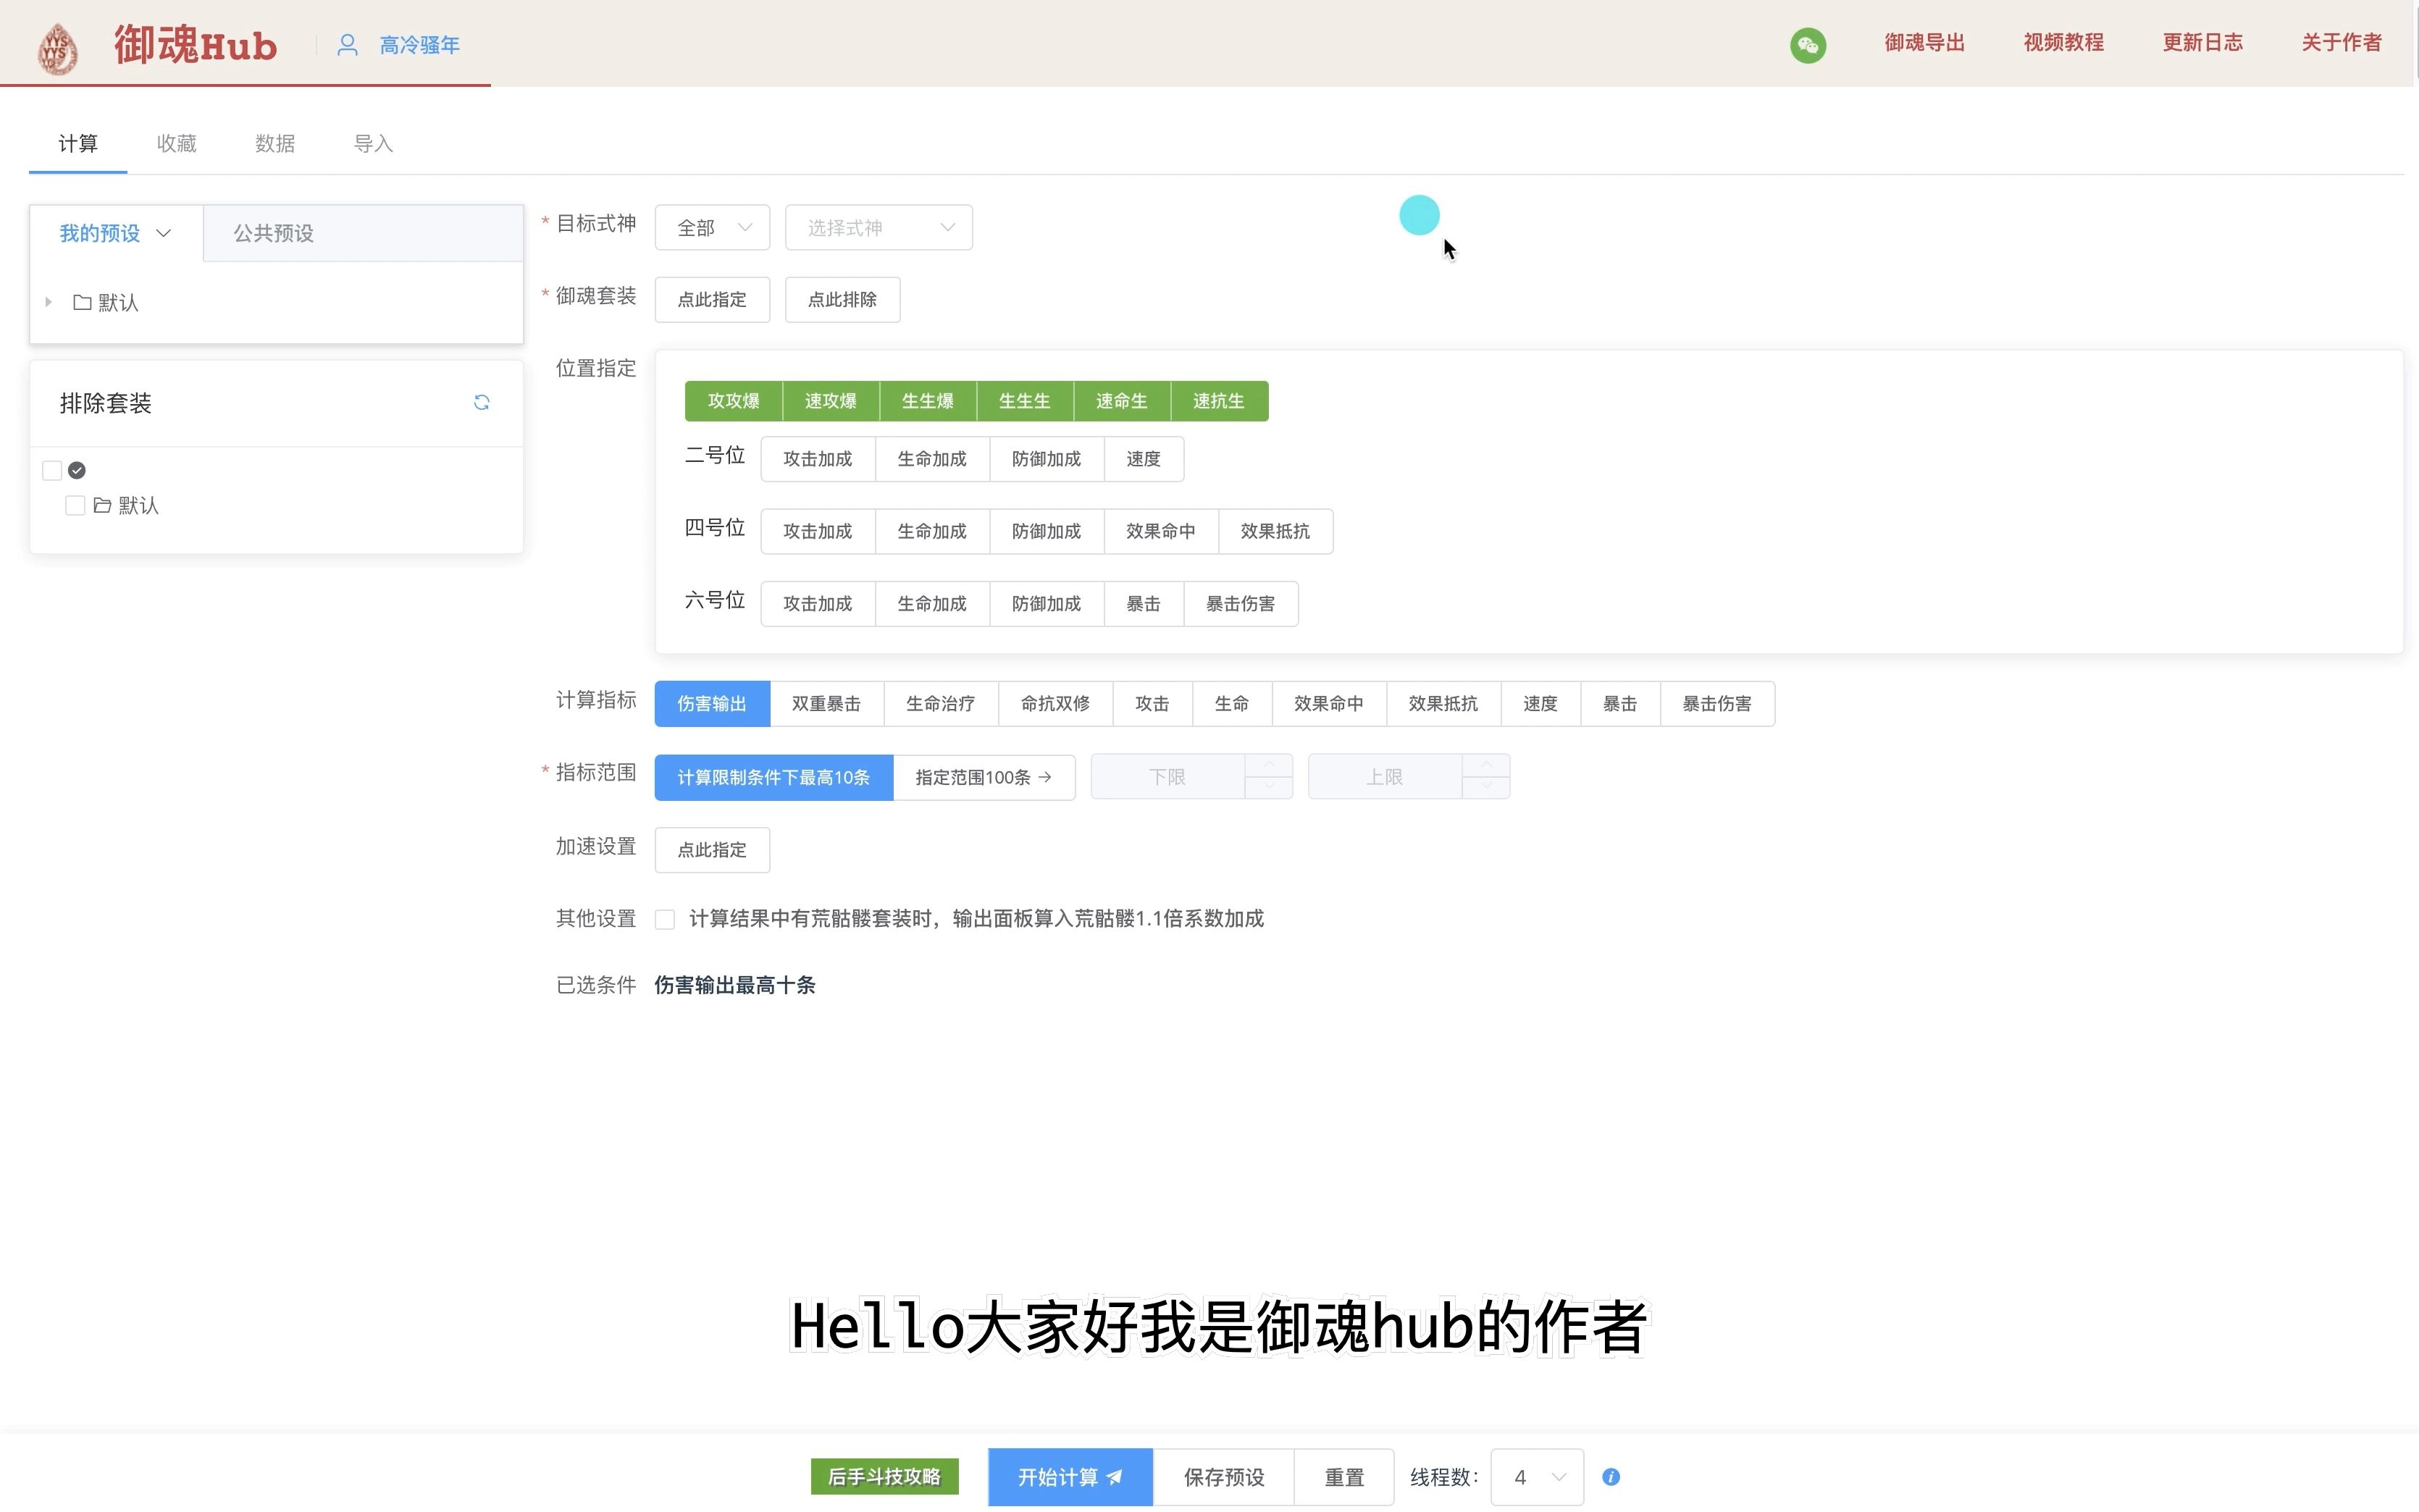Apply the 速命生 position preset

[1122, 401]
